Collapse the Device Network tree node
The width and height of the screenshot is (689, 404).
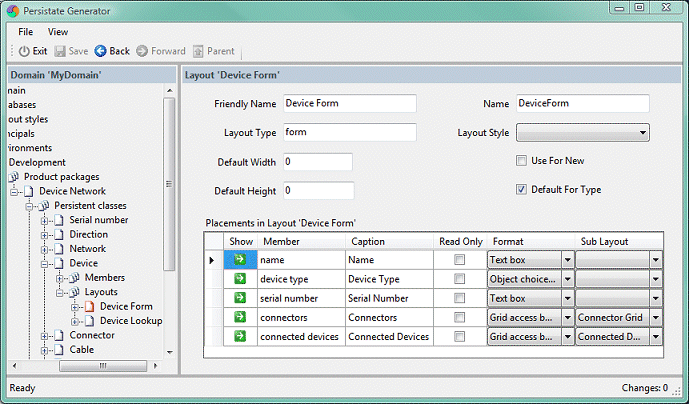pyautogui.click(x=15, y=192)
